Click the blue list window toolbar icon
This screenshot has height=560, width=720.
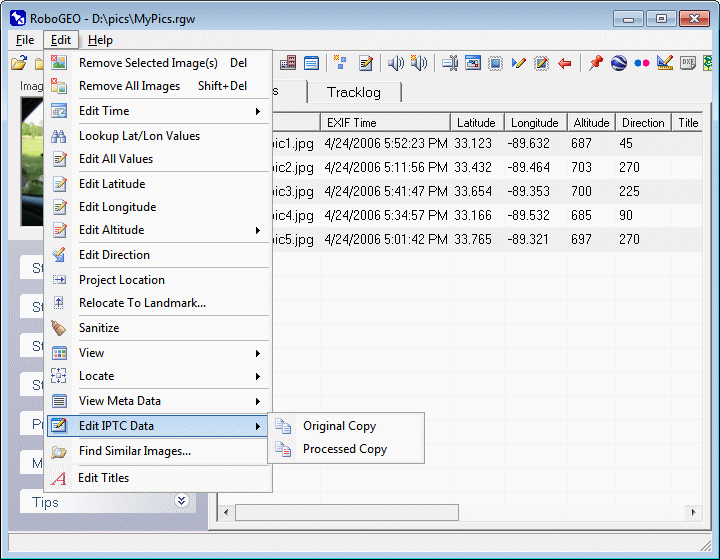coord(311,63)
